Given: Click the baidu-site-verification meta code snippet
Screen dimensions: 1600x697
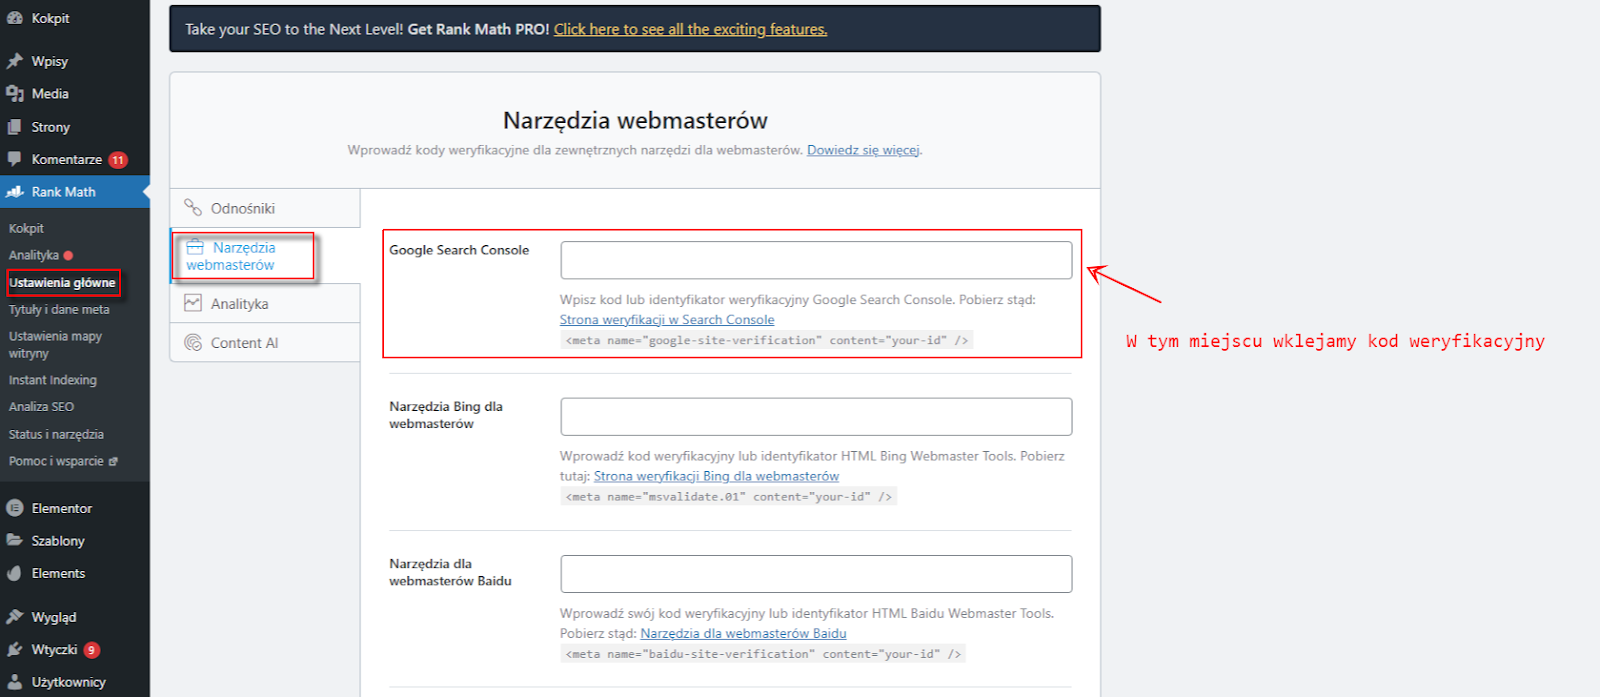Looking at the screenshot, I should [763, 654].
